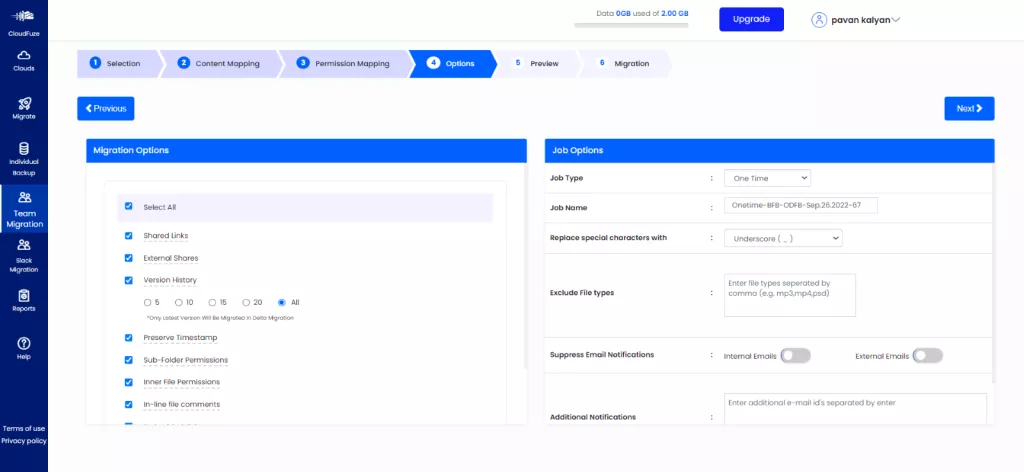Click the Job Options panel scrollbar
This screenshot has width=1024, height=472.
pyautogui.click(x=993, y=273)
